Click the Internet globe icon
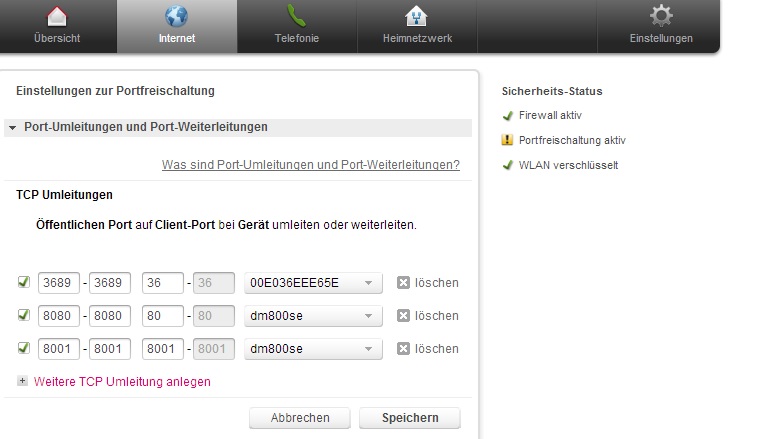Screen dimensions: 761x439 pos(176,16)
